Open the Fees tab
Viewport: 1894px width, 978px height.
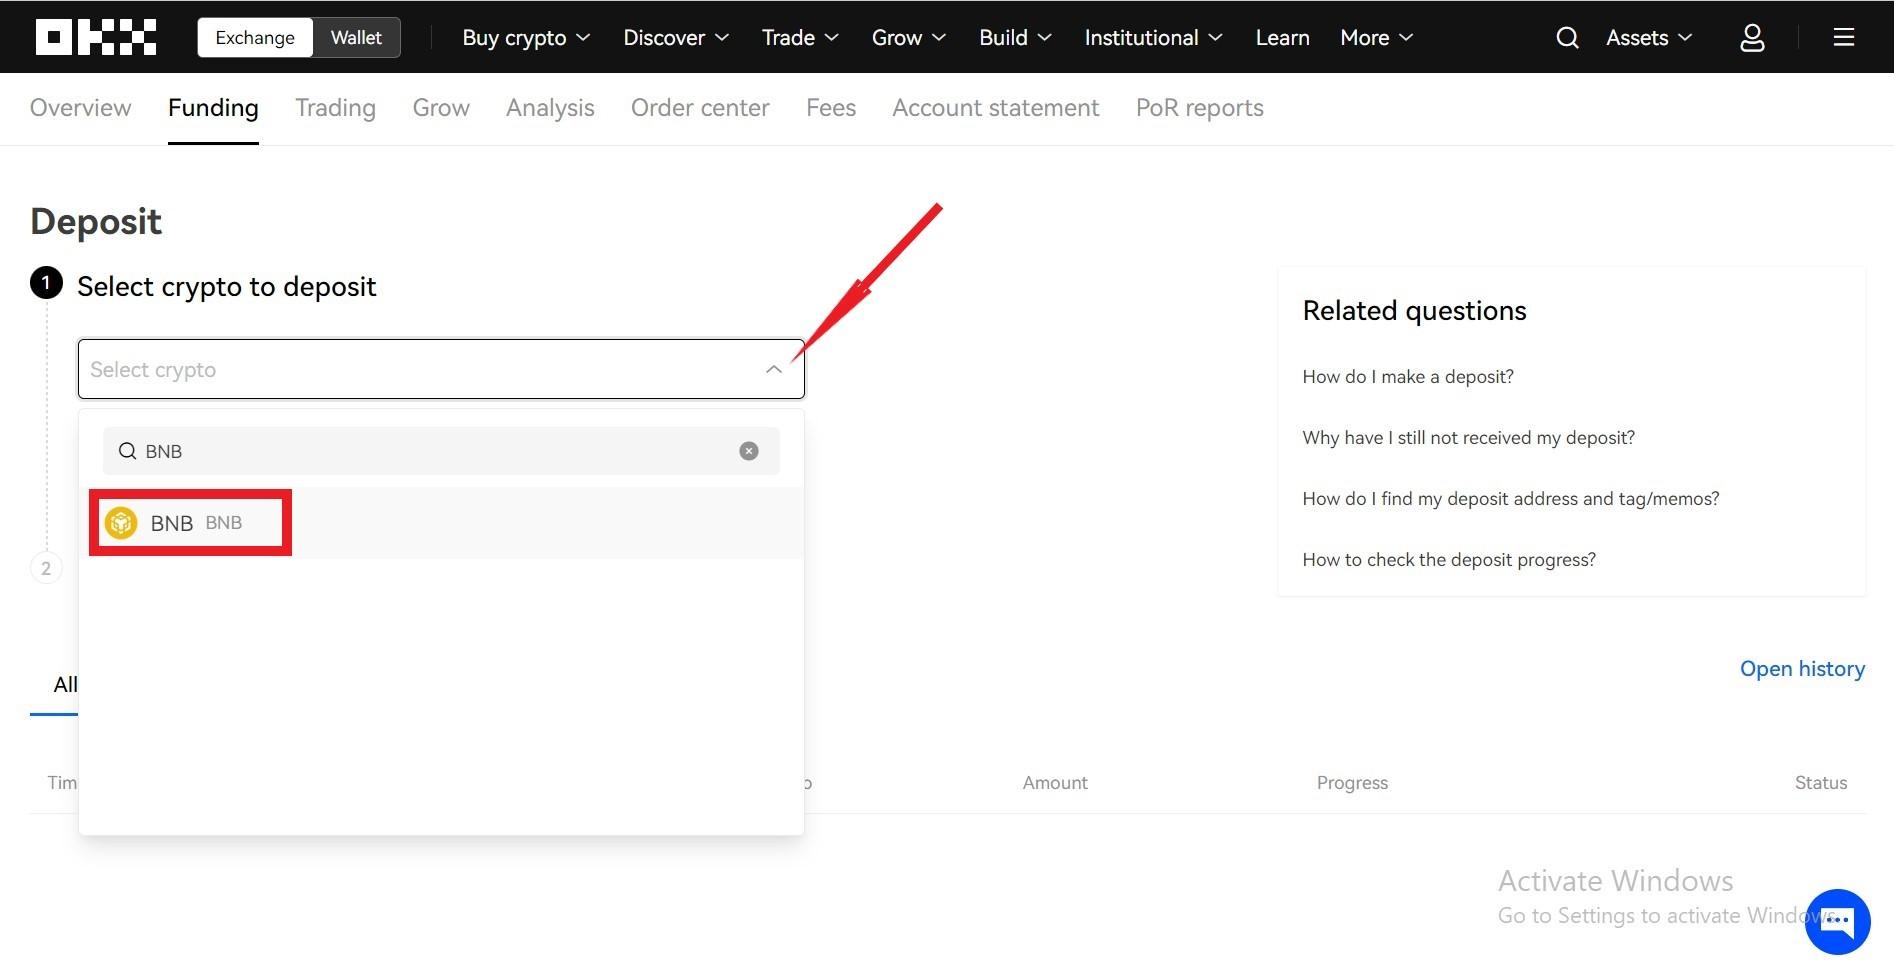831,108
